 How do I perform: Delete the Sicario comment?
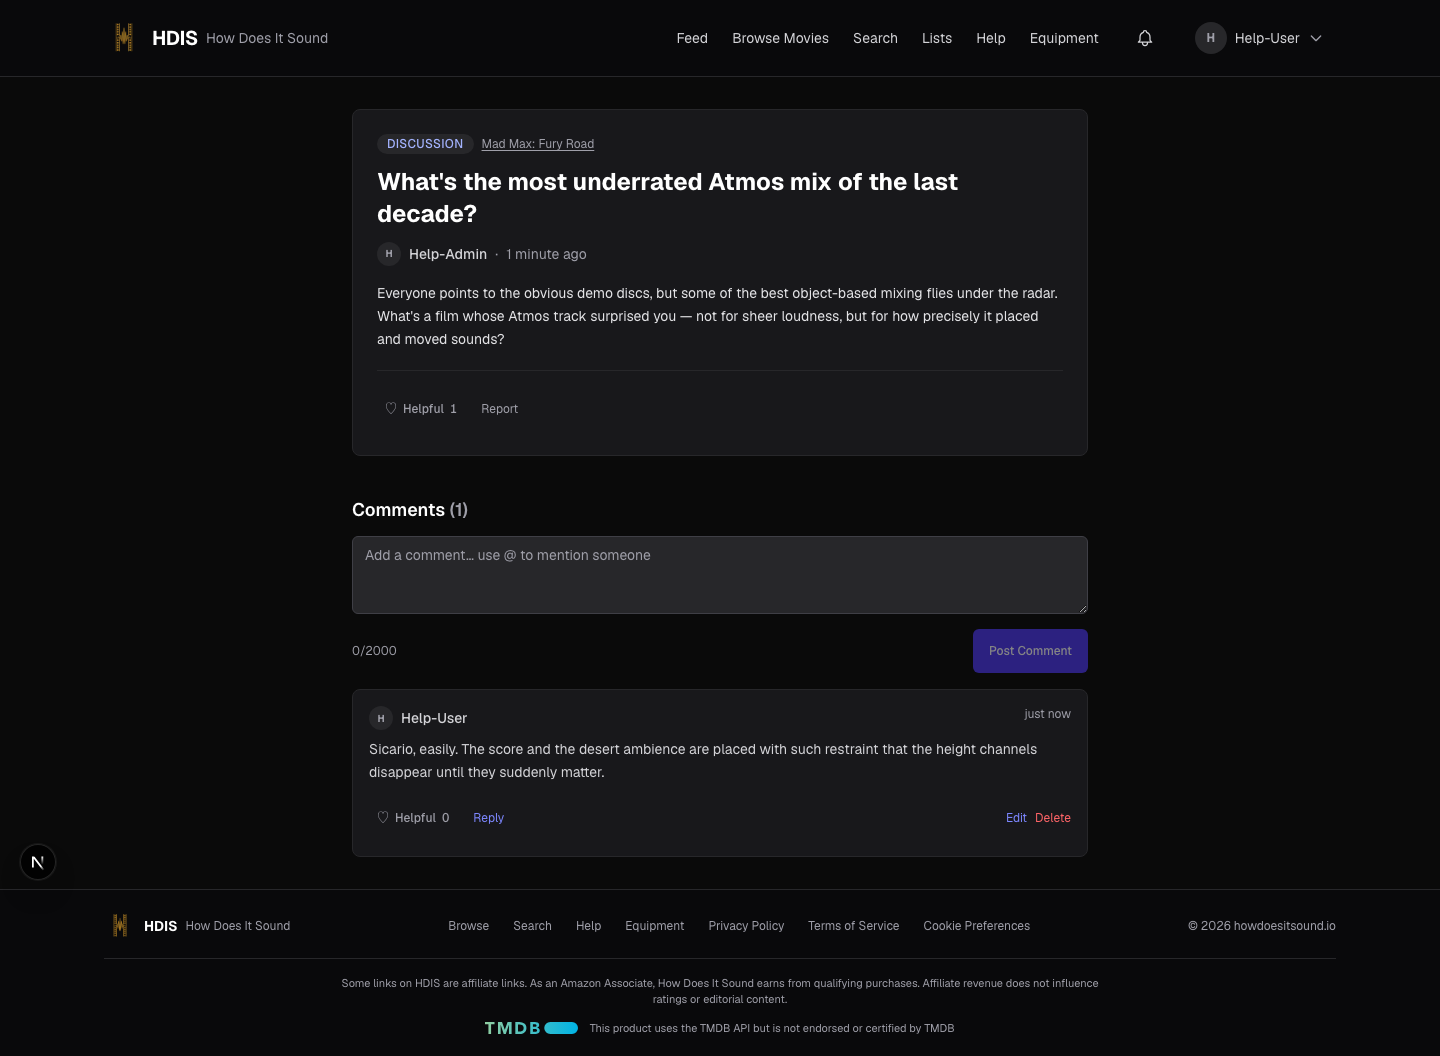pos(1053,818)
